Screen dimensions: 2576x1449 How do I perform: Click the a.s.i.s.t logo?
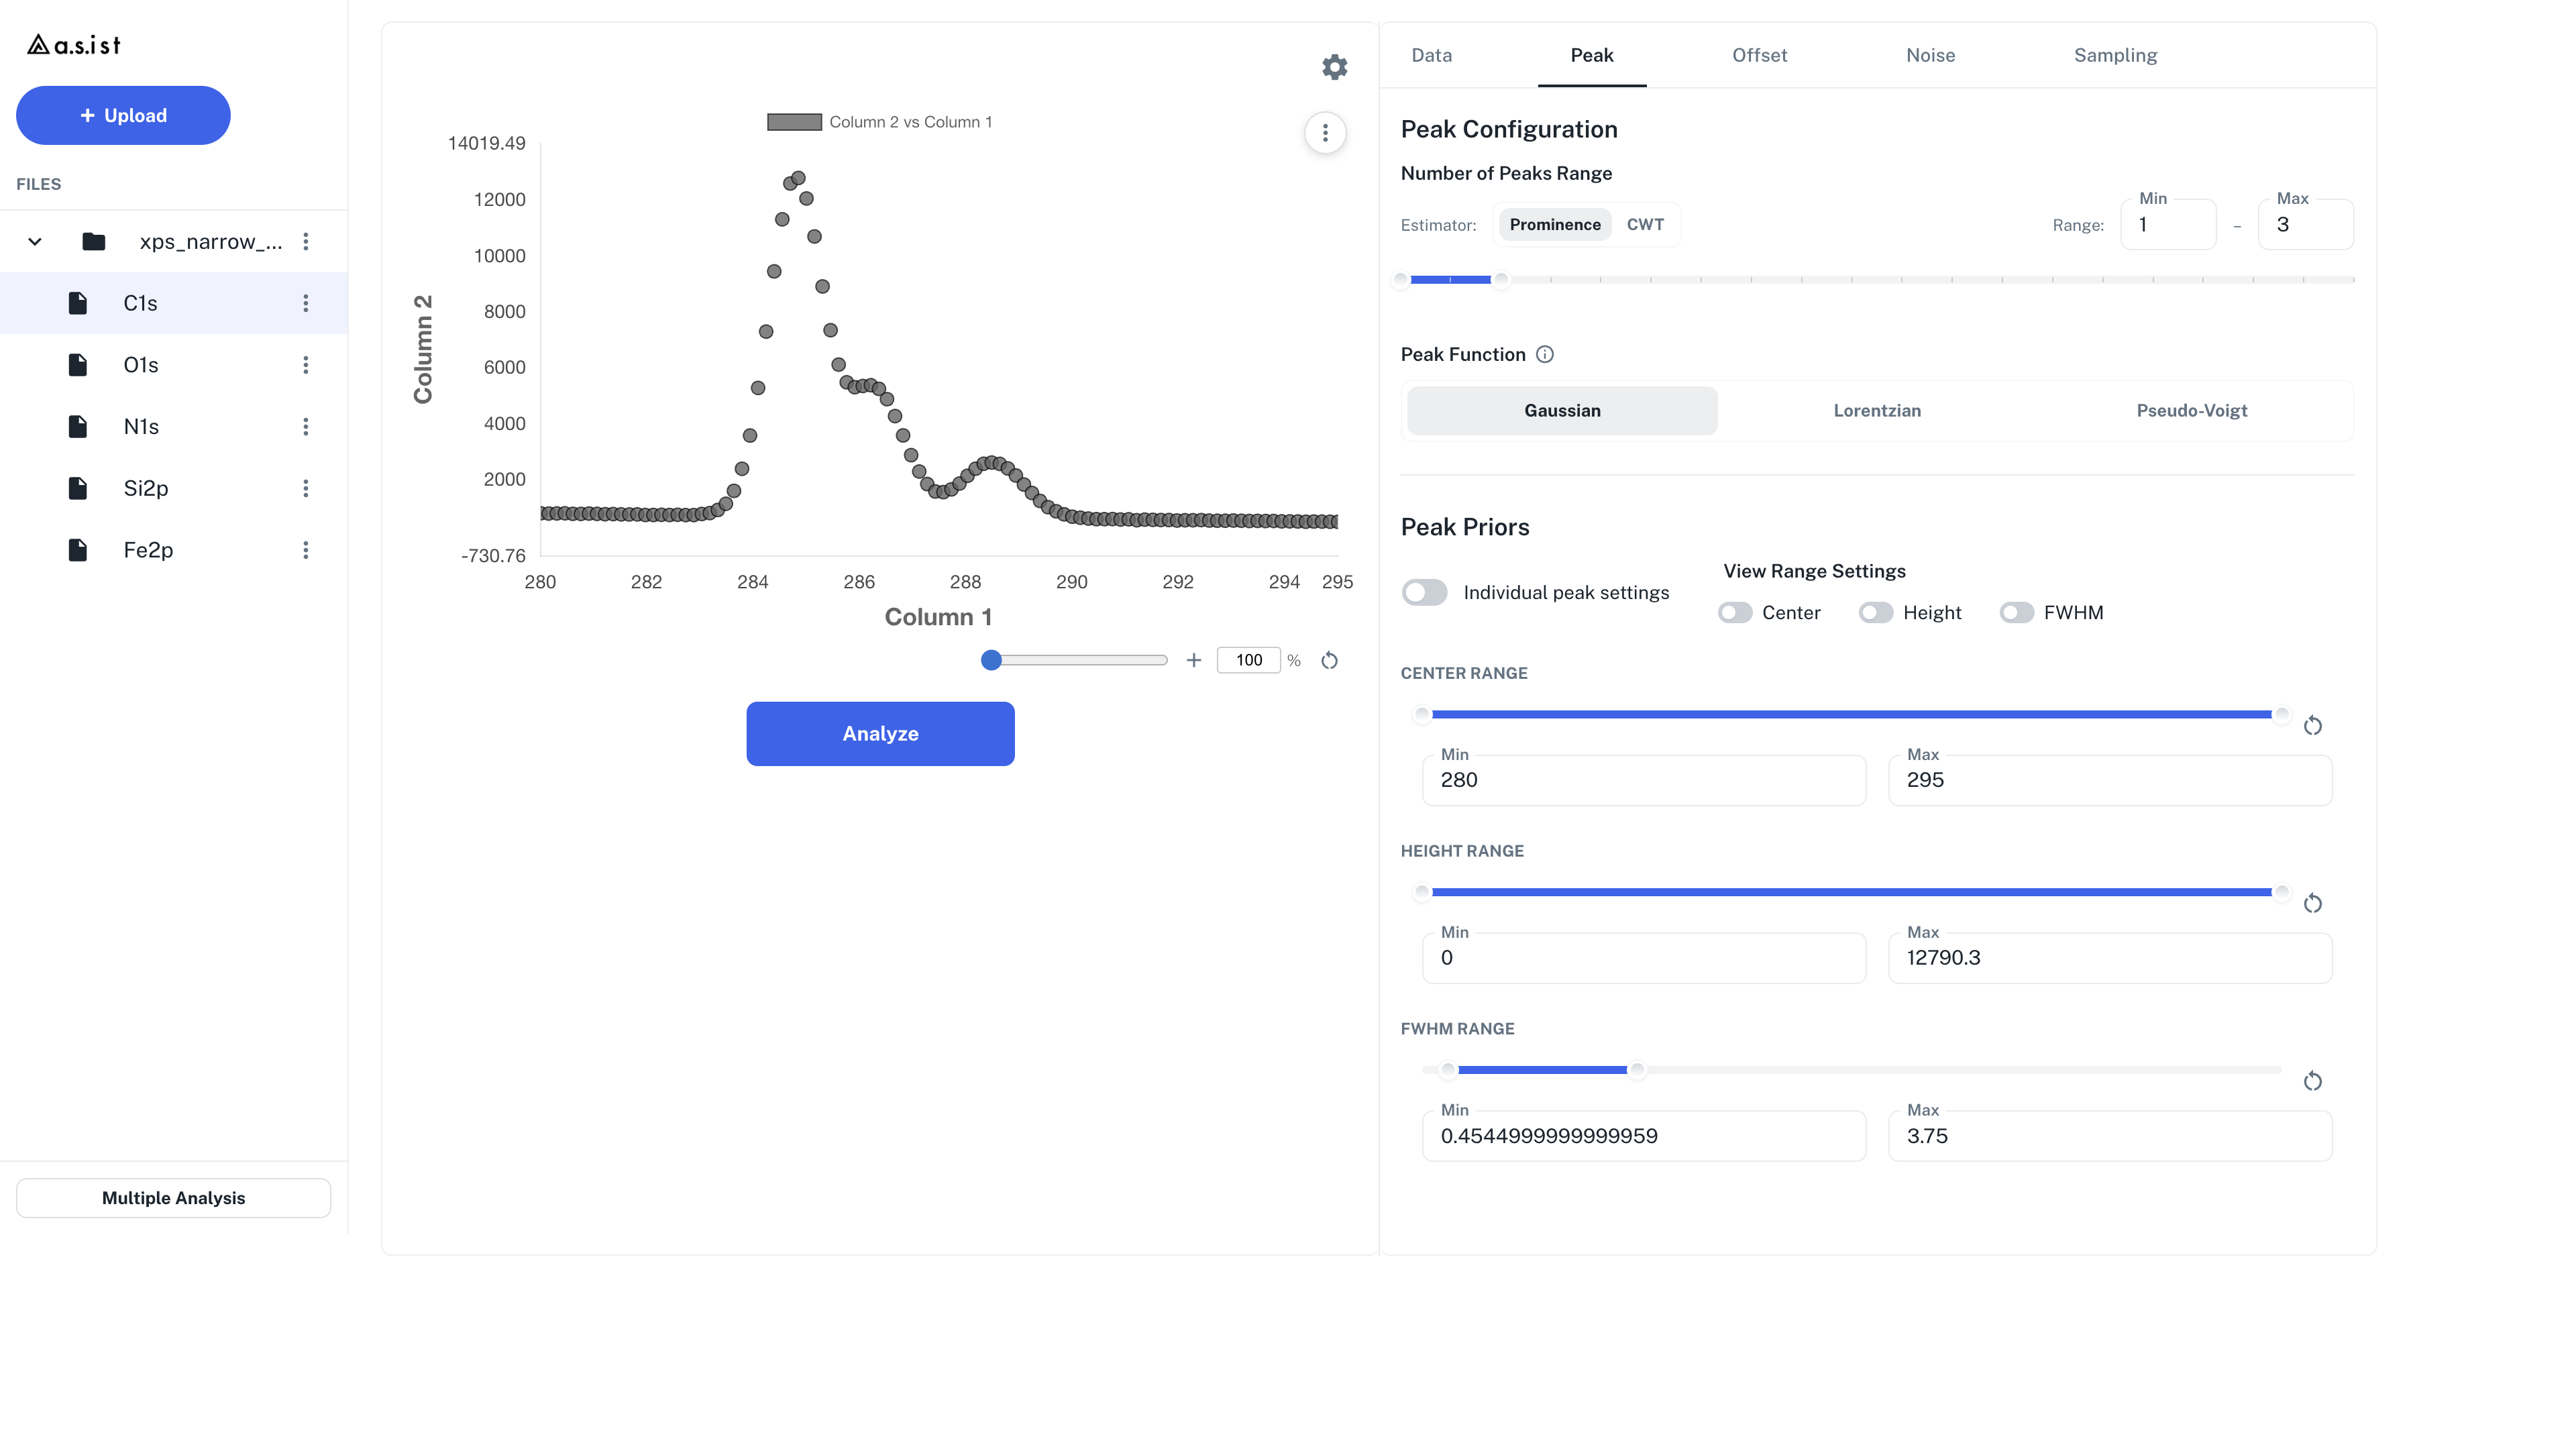point(74,44)
